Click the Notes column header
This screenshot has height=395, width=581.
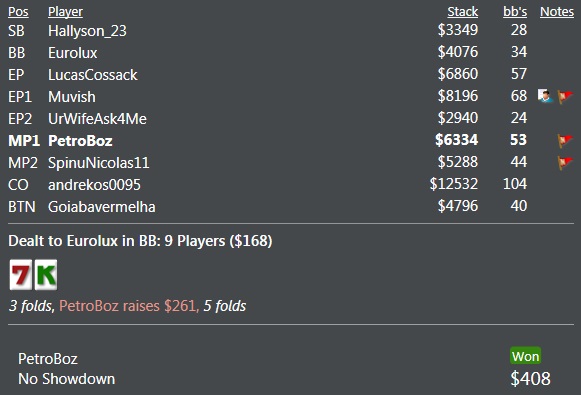pos(557,11)
